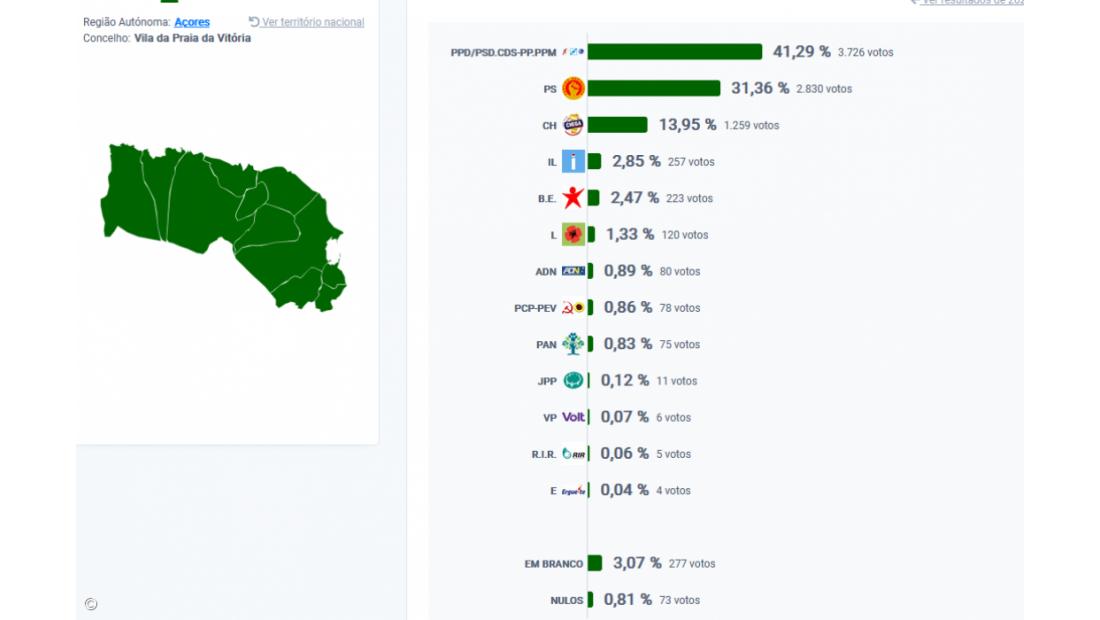The height and width of the screenshot is (620, 1100).
Task: Click the EM BRANCO result bar
Action: click(595, 563)
